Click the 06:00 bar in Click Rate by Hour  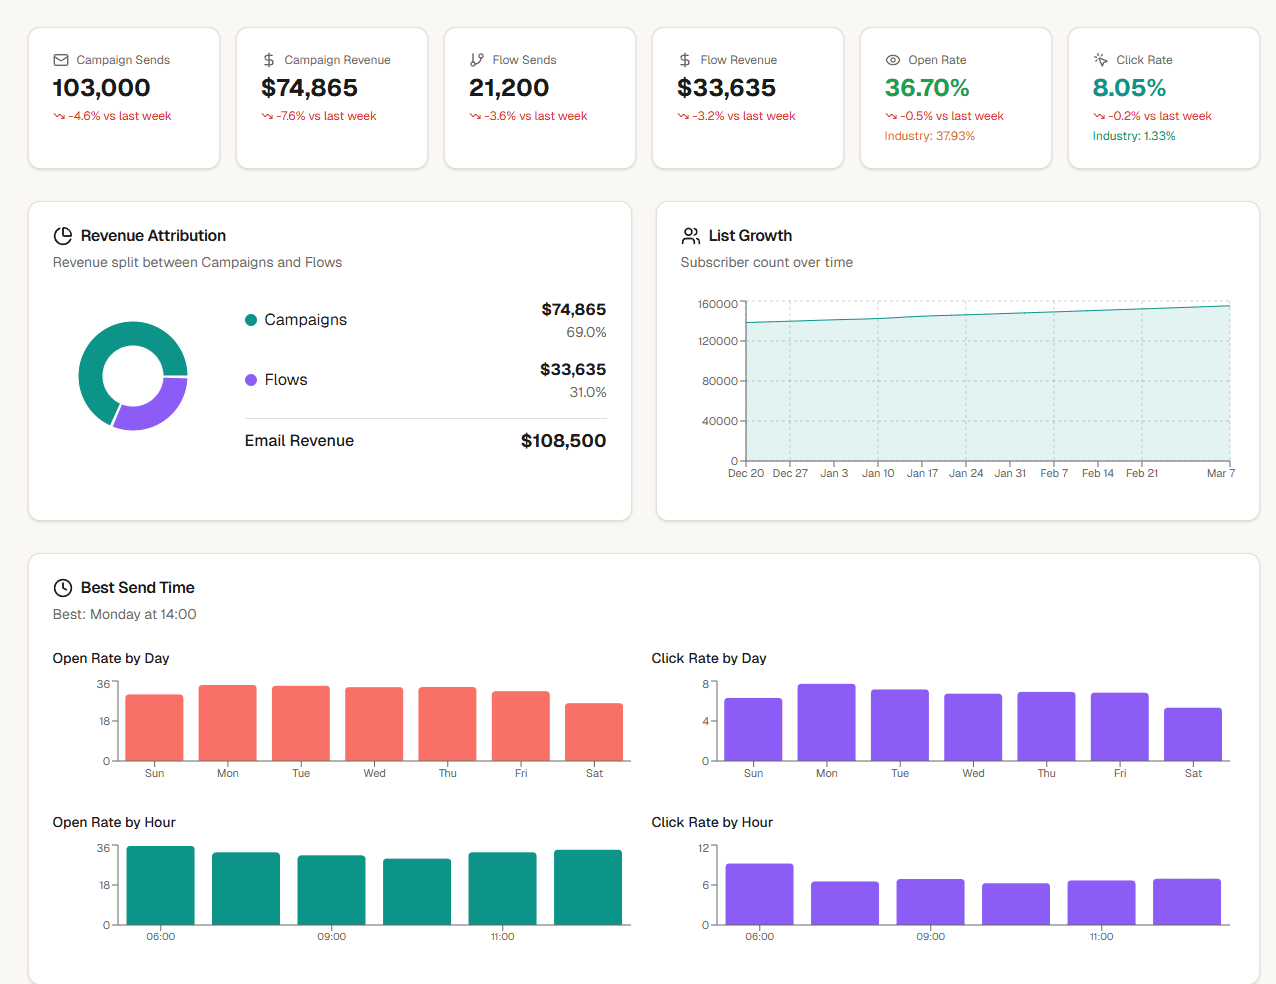coord(759,895)
